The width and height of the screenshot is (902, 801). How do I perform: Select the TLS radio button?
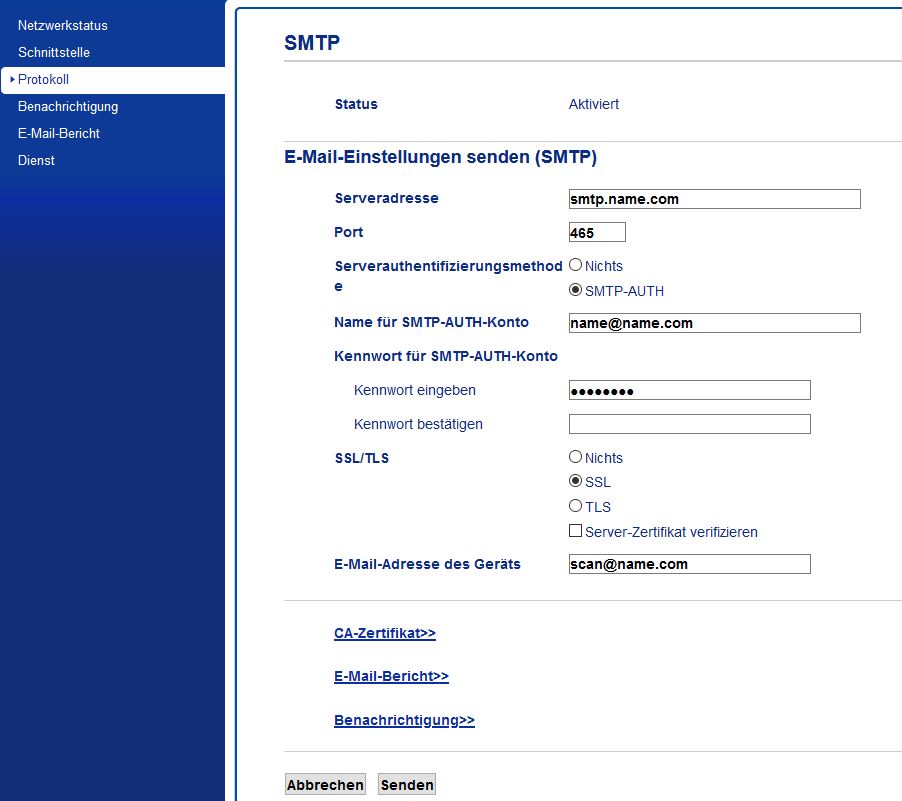575,506
